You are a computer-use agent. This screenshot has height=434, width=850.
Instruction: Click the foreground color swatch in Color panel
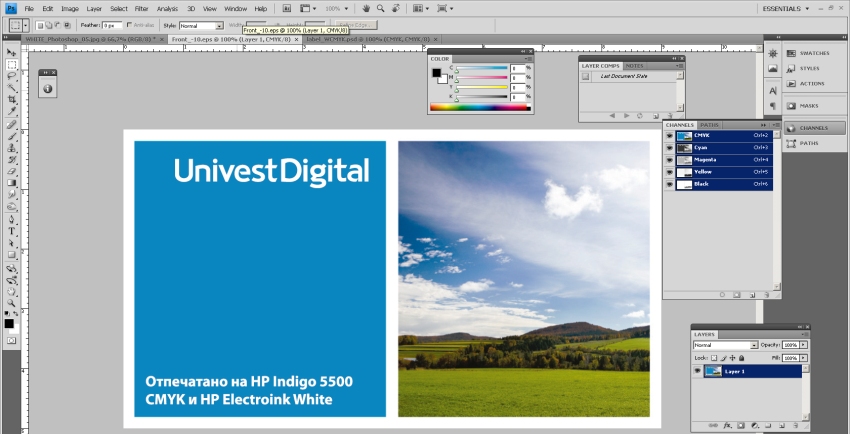[436, 73]
